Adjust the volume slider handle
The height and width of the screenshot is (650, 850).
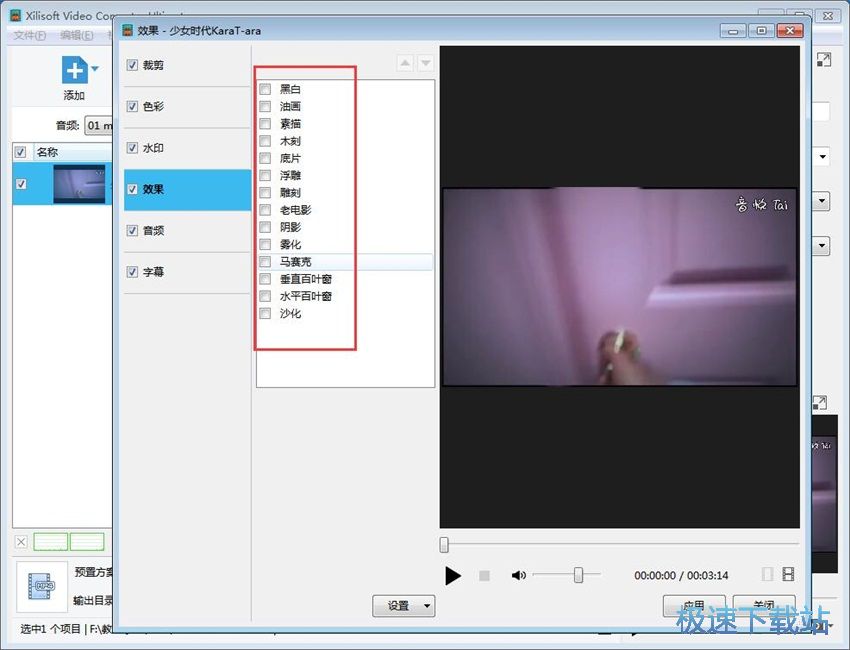[x=578, y=575]
